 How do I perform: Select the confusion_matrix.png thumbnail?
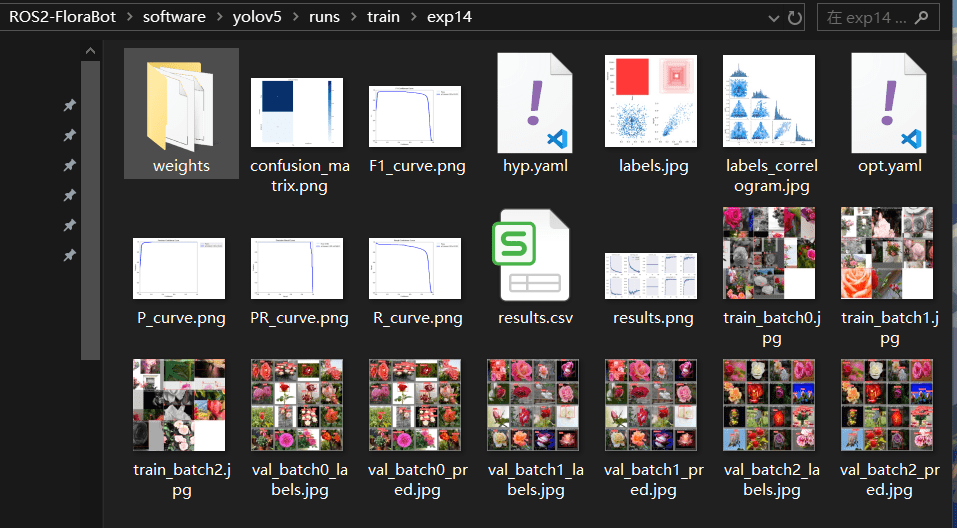pyautogui.click(x=297, y=115)
